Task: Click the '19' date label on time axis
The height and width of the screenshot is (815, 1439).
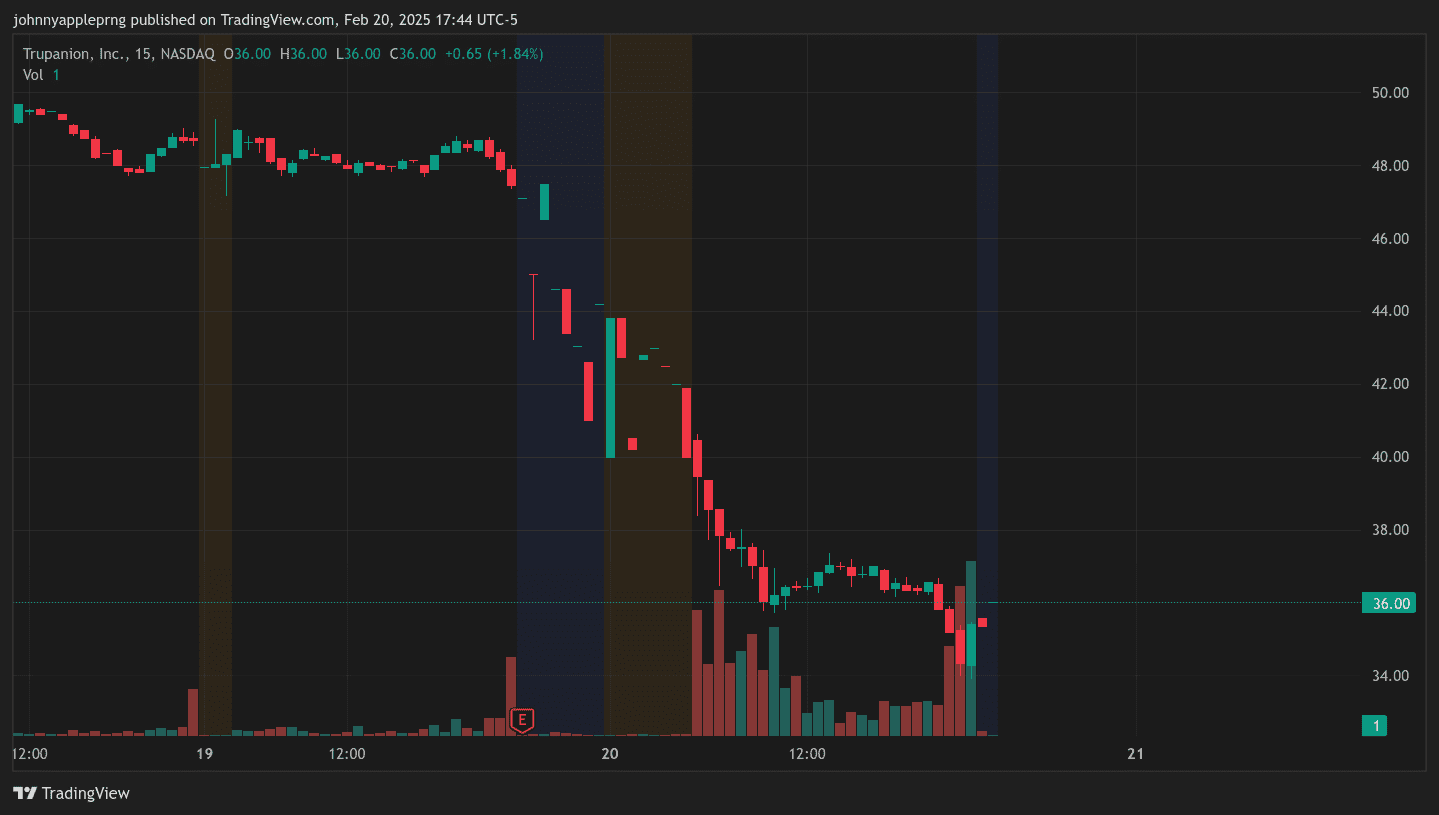Action: click(204, 754)
